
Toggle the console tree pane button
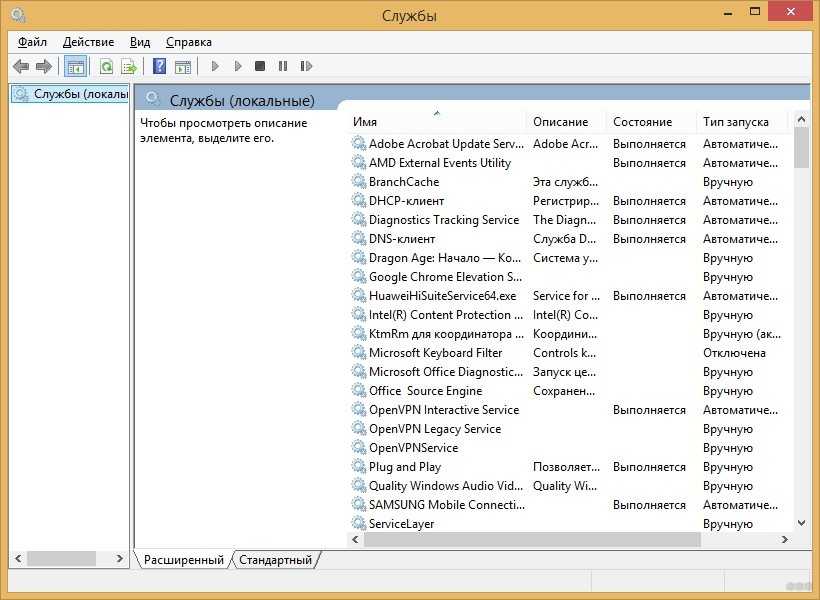[75, 67]
